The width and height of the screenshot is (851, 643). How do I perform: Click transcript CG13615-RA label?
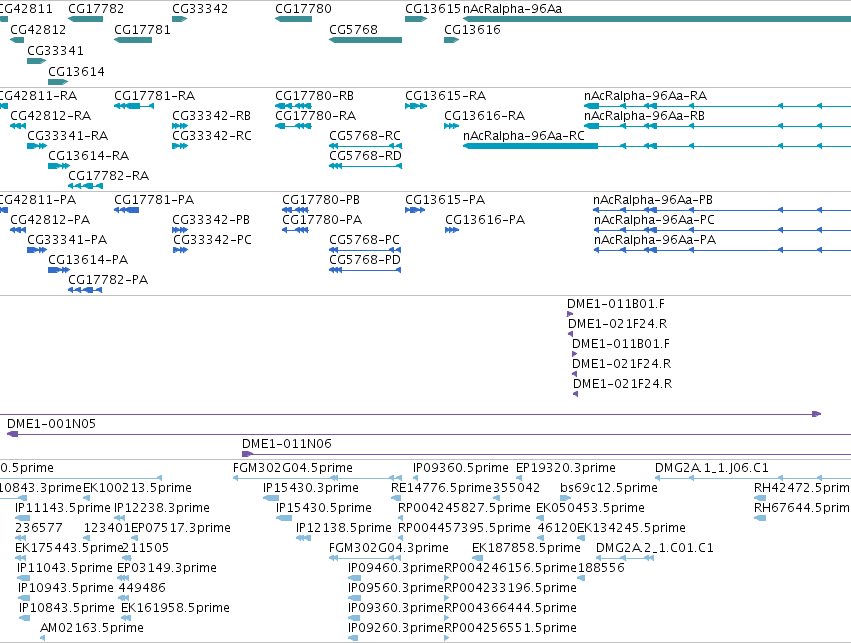446,96
